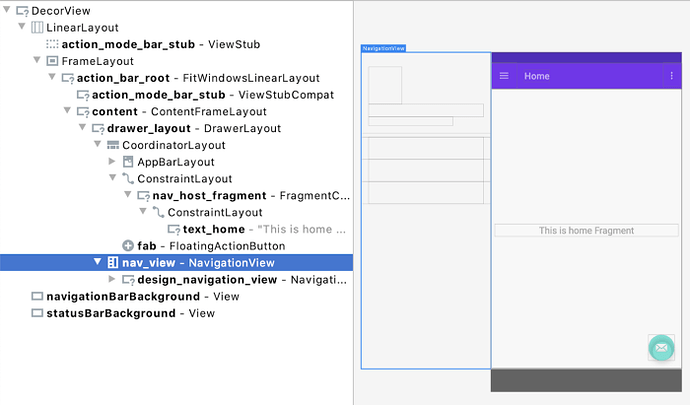Collapse the nav_view tree node
690x405 pixels.
pyautogui.click(x=97, y=263)
